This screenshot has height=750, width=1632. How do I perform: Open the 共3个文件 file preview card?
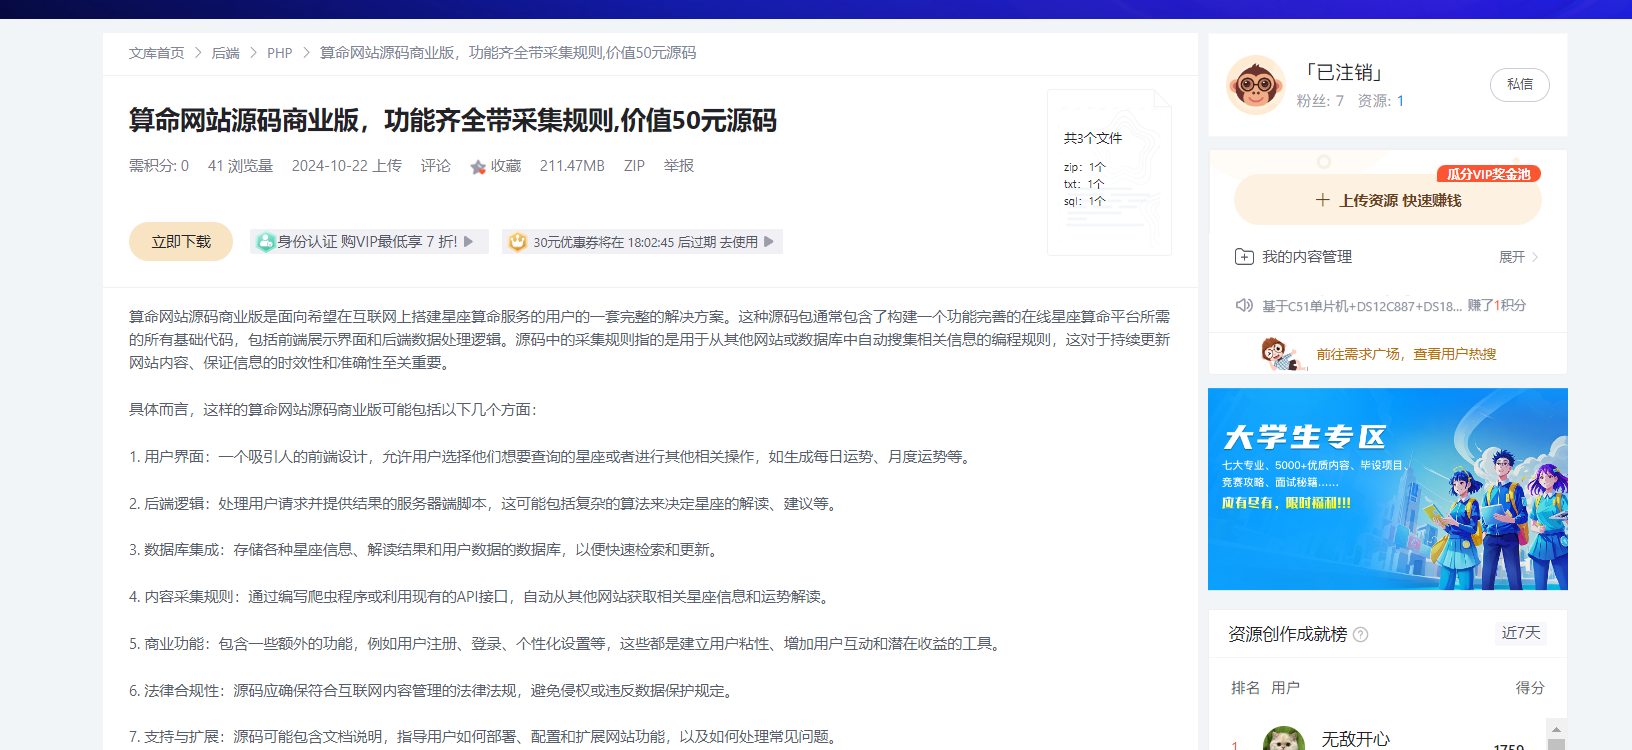[x=1109, y=173]
